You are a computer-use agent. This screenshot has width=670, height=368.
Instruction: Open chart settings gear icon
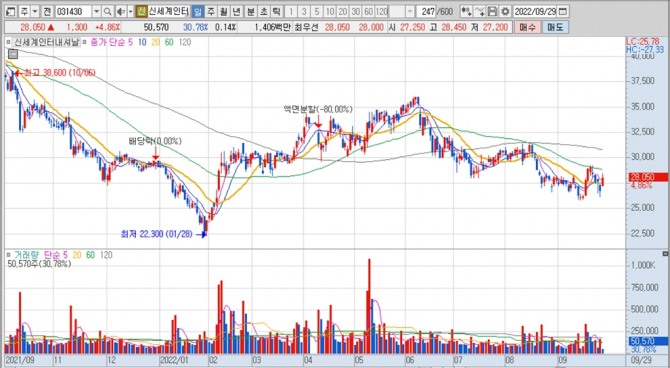coord(505,12)
